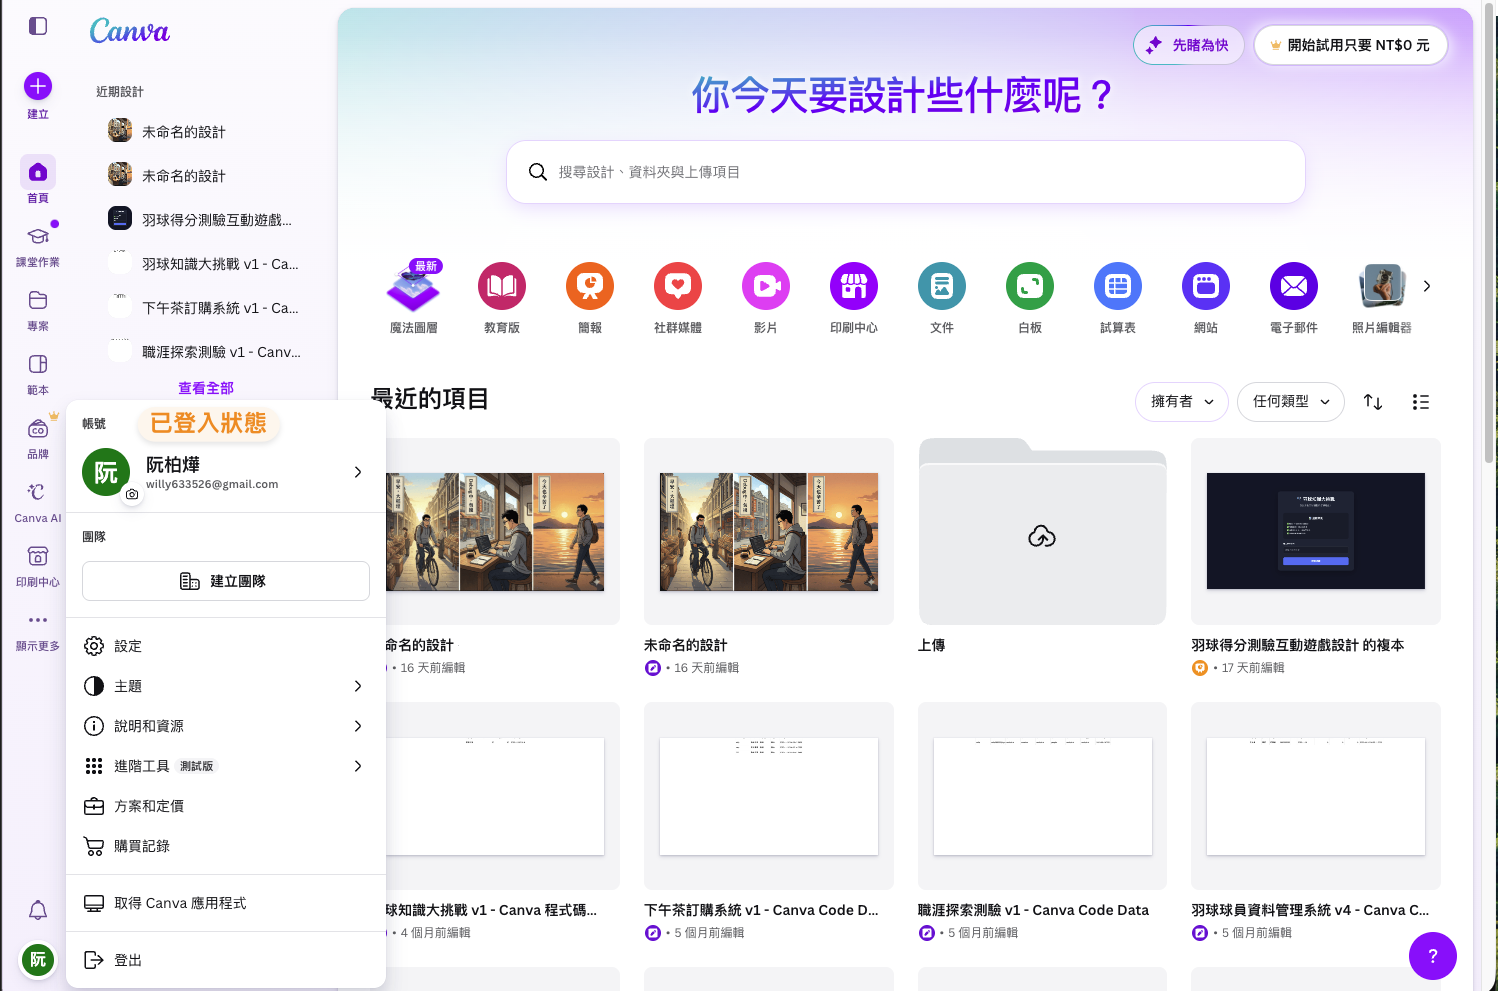Open 課堂作業 in left sidebar
This screenshot has height=991, width=1498.
tap(38, 245)
